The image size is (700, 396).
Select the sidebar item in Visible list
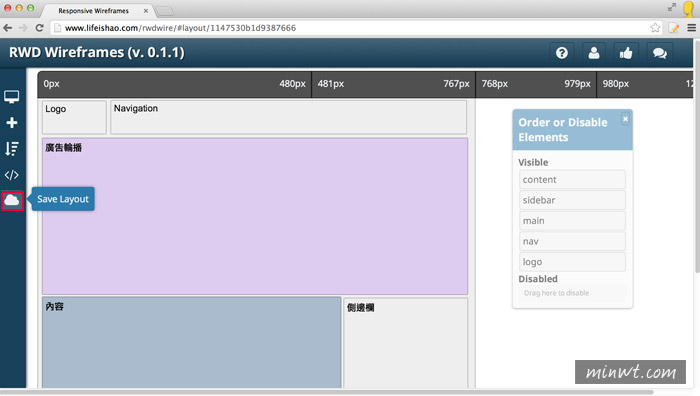pyautogui.click(x=572, y=200)
